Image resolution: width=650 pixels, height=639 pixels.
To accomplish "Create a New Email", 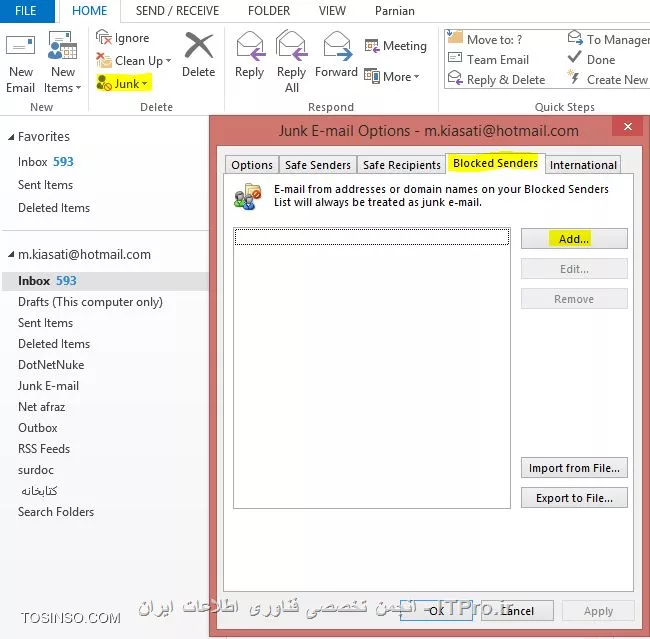I will [20, 63].
